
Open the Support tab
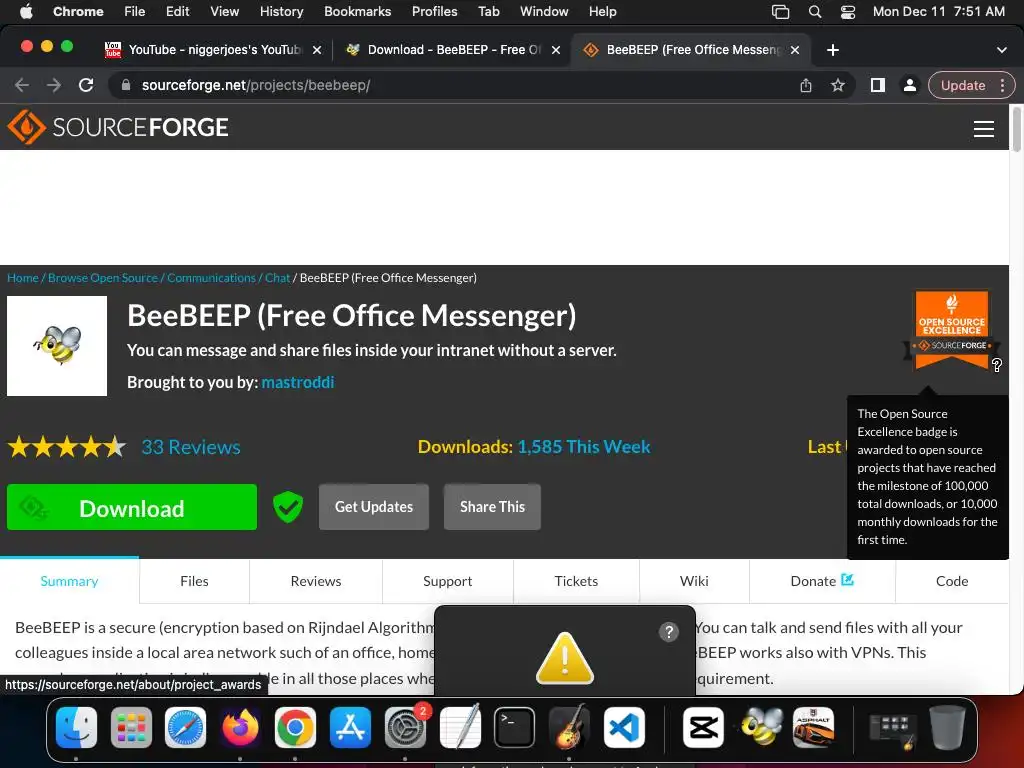pyautogui.click(x=447, y=581)
